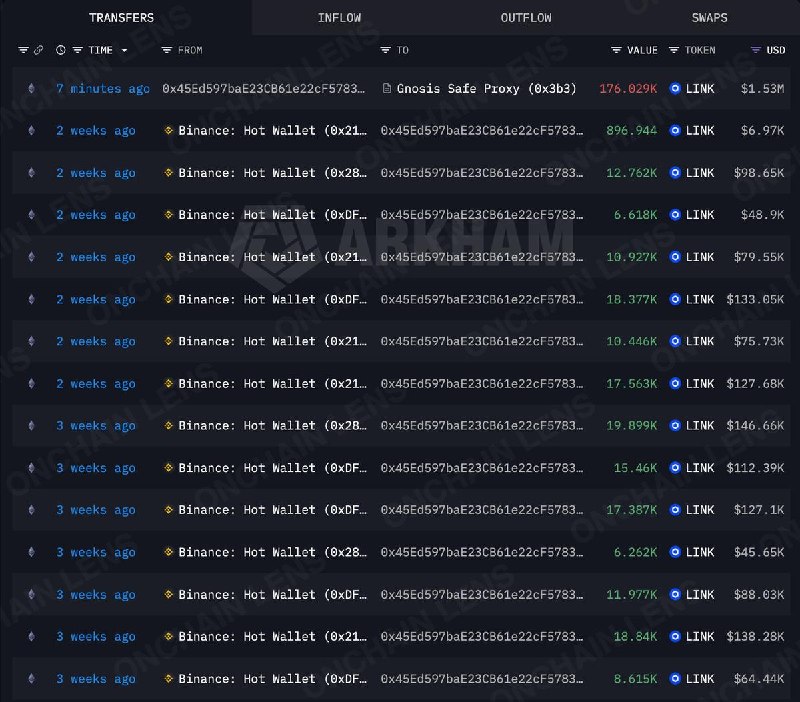This screenshot has height=702, width=800.
Task: Open Gnosis Safe Proxy (0x3b3) entity
Action: pyautogui.click(x=487, y=89)
